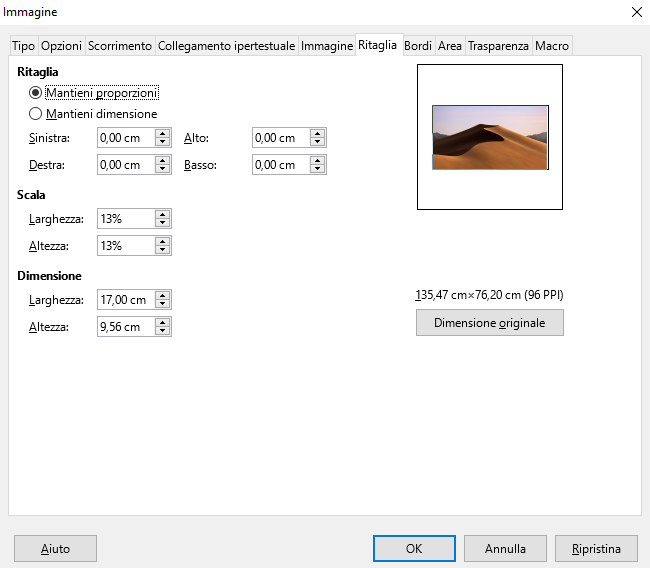
Task: Decrease the Scala Larghezza percentage
Action: (162, 223)
